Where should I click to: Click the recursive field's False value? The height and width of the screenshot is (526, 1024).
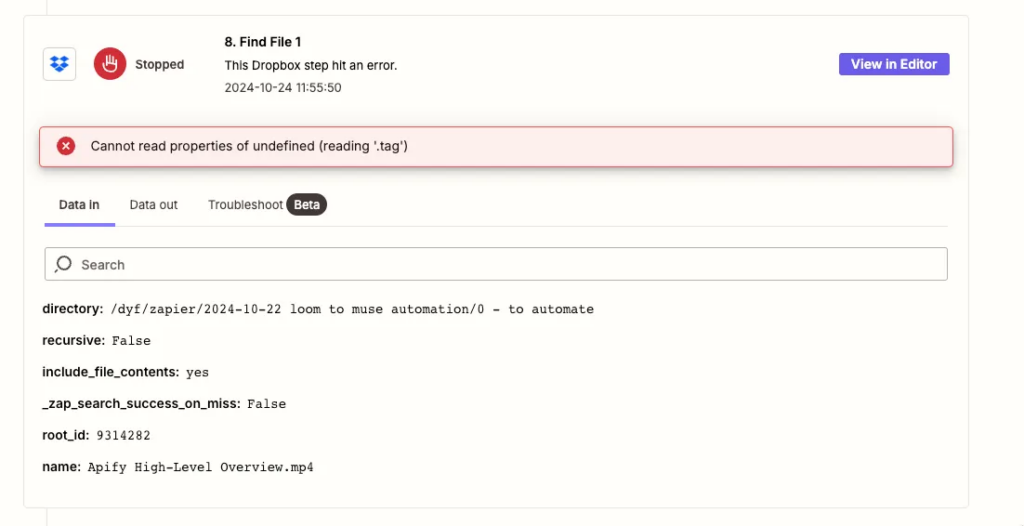pos(131,341)
